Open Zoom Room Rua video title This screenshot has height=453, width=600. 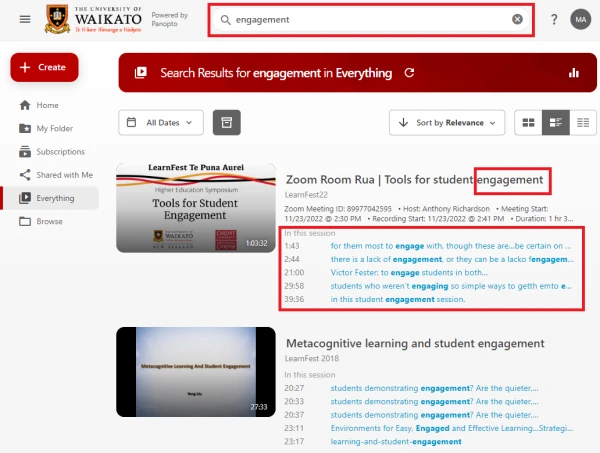(x=414, y=180)
